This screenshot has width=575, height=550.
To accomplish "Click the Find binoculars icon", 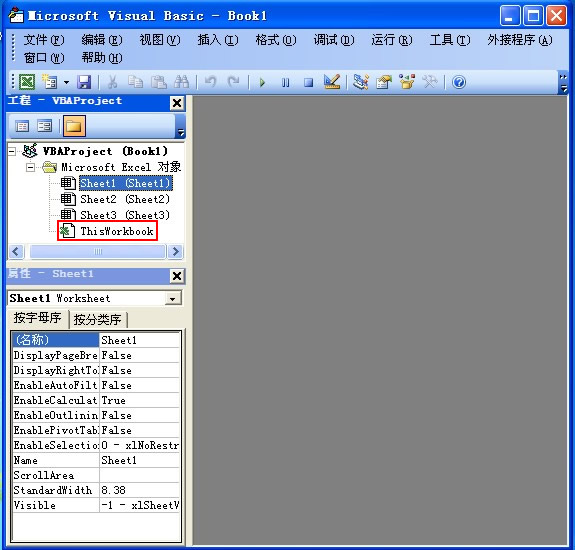I will coord(181,82).
